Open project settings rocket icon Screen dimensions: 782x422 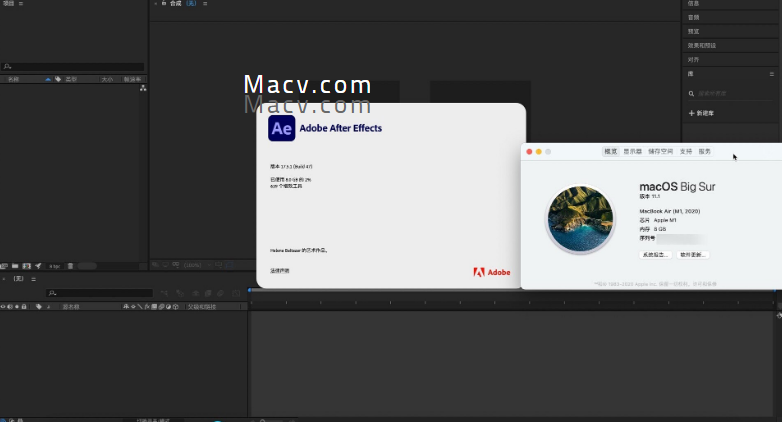(x=38, y=266)
